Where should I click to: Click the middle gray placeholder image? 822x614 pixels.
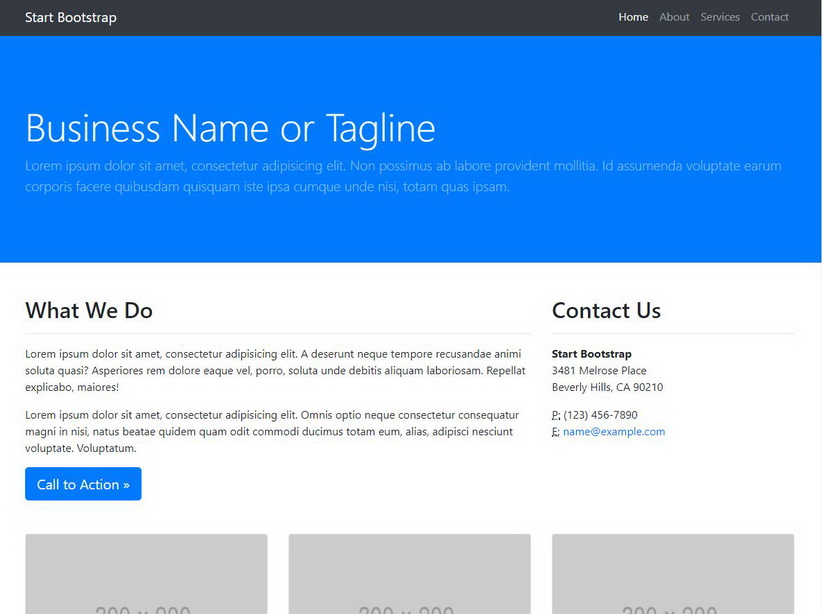pyautogui.click(x=409, y=574)
